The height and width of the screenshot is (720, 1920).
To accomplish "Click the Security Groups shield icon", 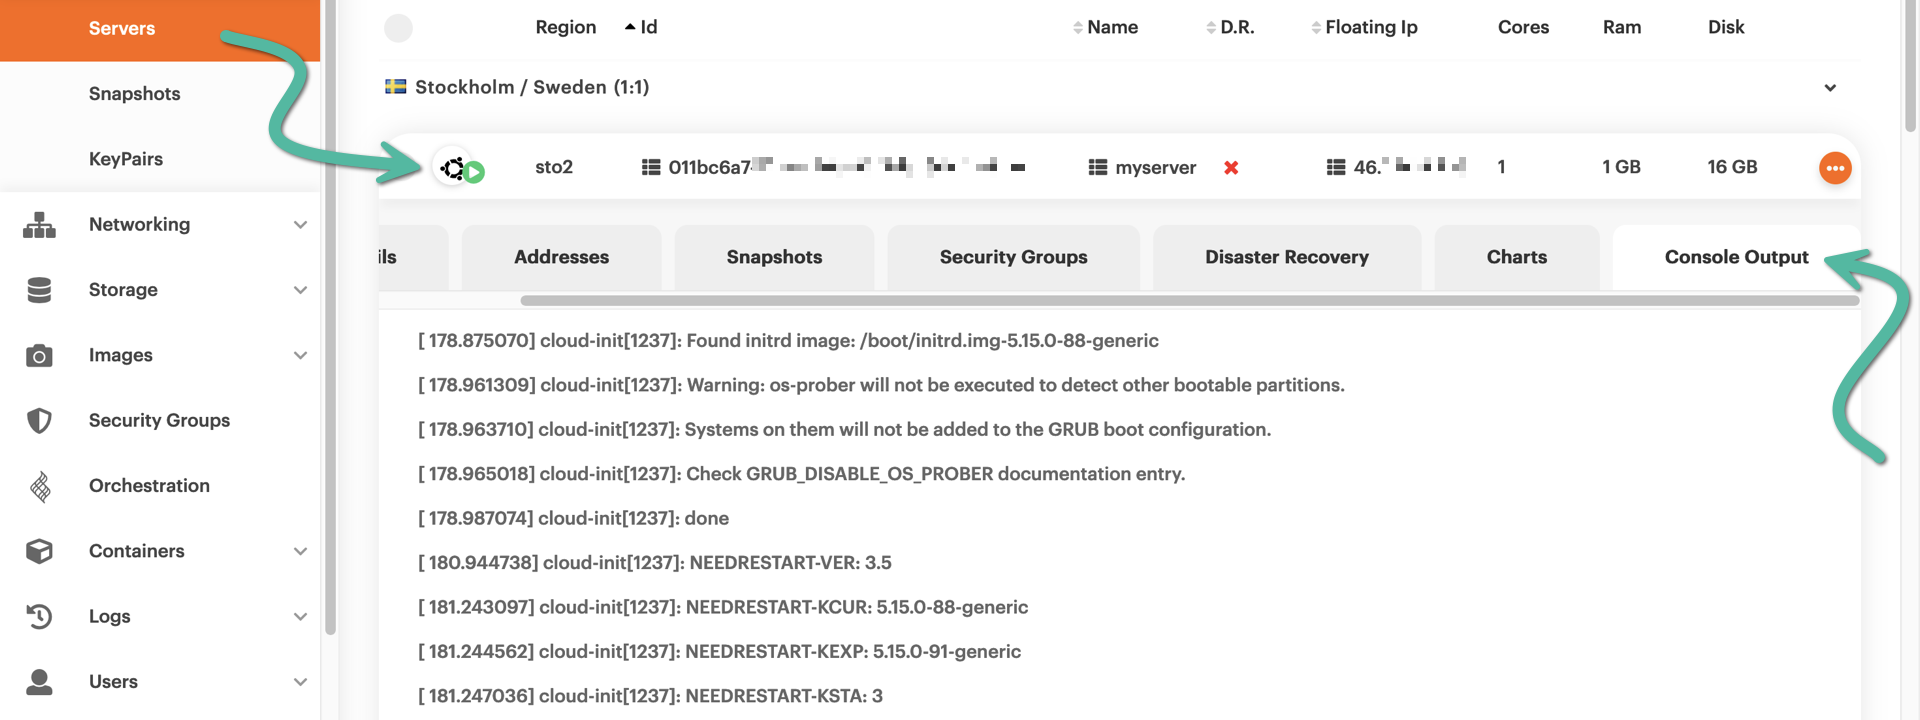I will (39, 421).
